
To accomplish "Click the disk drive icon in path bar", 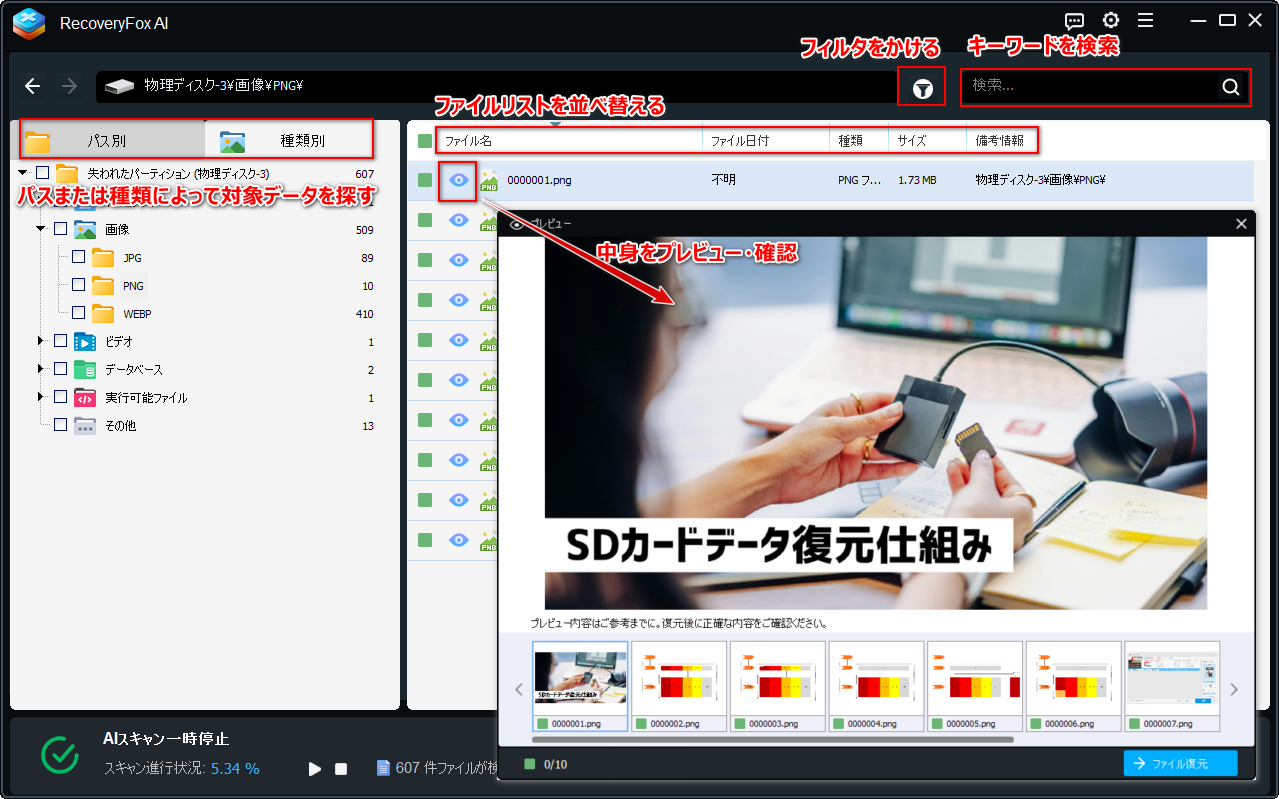I will click(120, 86).
